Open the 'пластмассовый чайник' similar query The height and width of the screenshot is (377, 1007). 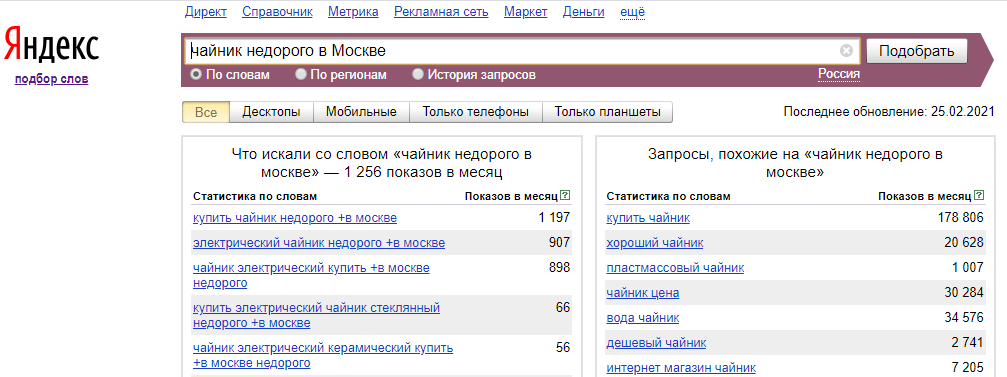675,268
